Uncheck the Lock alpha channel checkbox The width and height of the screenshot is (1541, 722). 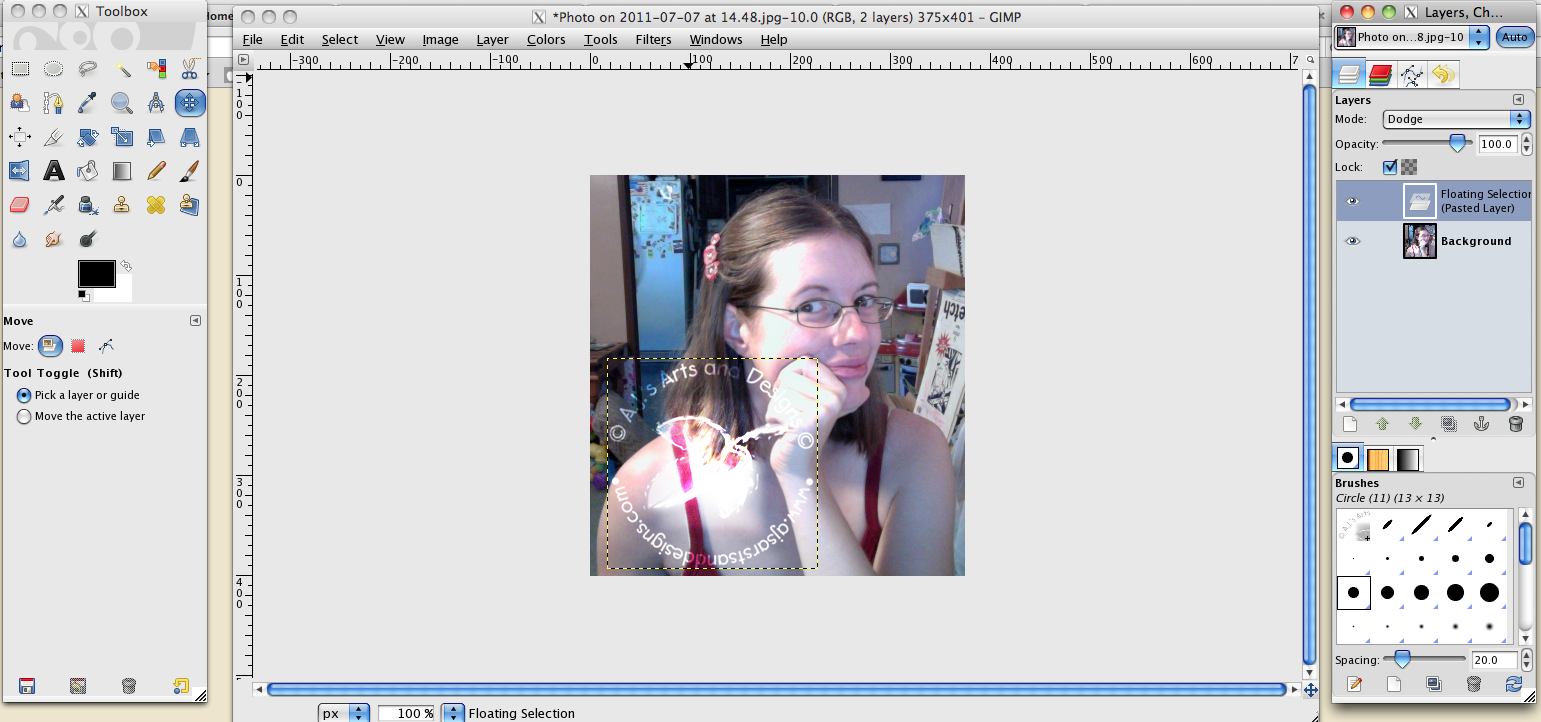click(x=1390, y=167)
